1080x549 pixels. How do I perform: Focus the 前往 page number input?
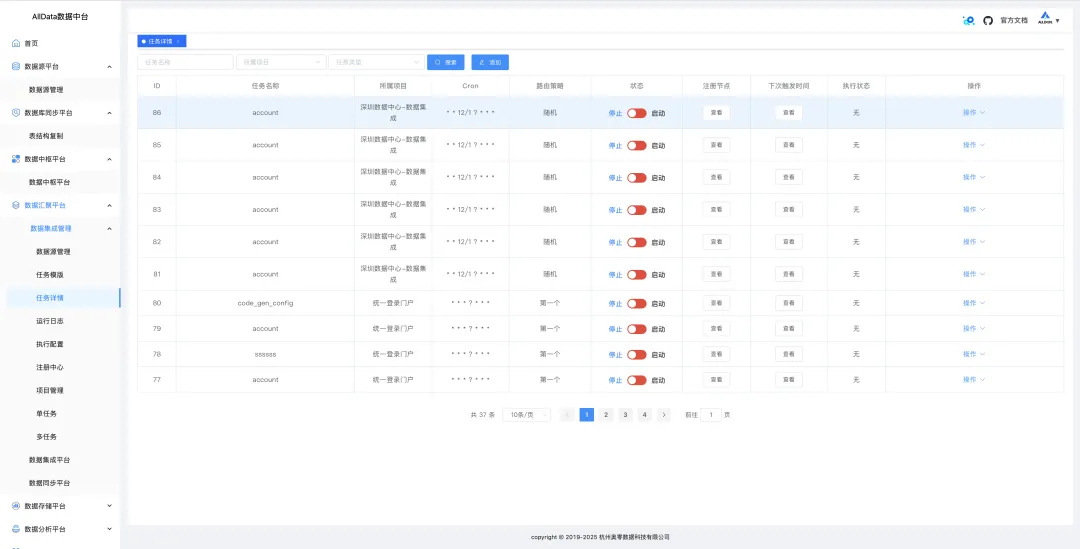pos(711,415)
